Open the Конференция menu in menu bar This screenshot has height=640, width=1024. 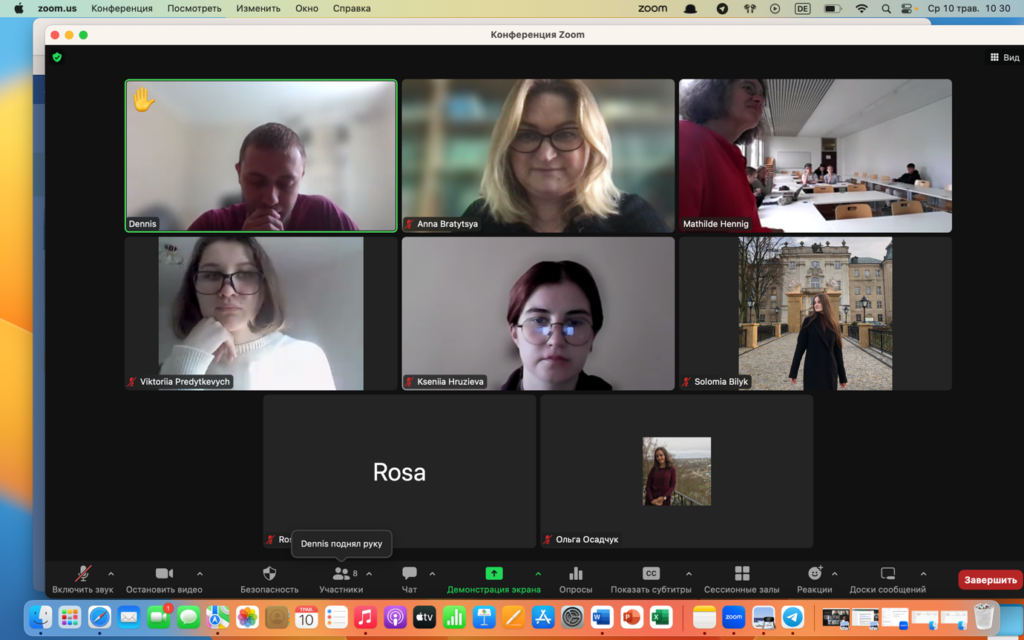pyautogui.click(x=122, y=8)
